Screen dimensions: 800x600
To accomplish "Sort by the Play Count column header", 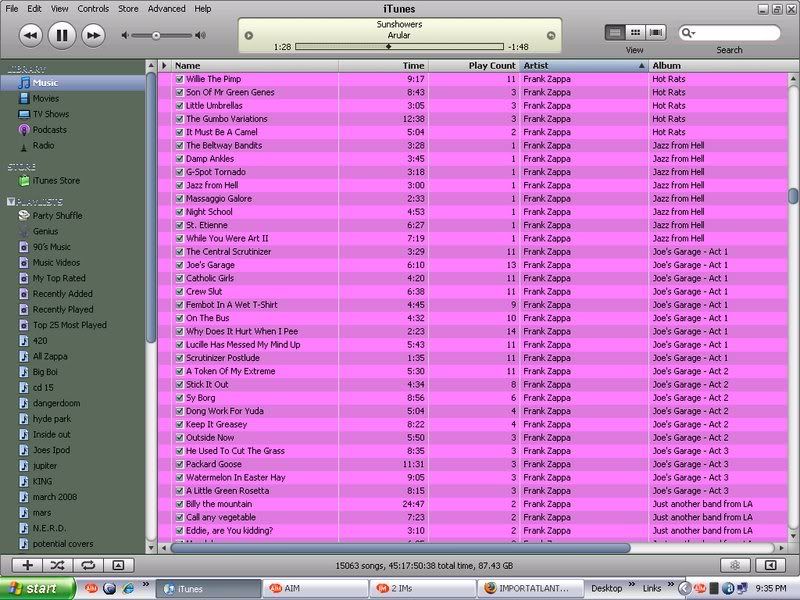I will tap(473, 65).
